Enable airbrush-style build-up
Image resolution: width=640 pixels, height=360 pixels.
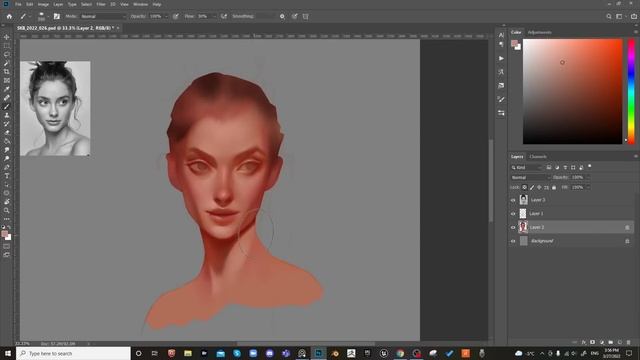pyautogui.click(x=224, y=16)
